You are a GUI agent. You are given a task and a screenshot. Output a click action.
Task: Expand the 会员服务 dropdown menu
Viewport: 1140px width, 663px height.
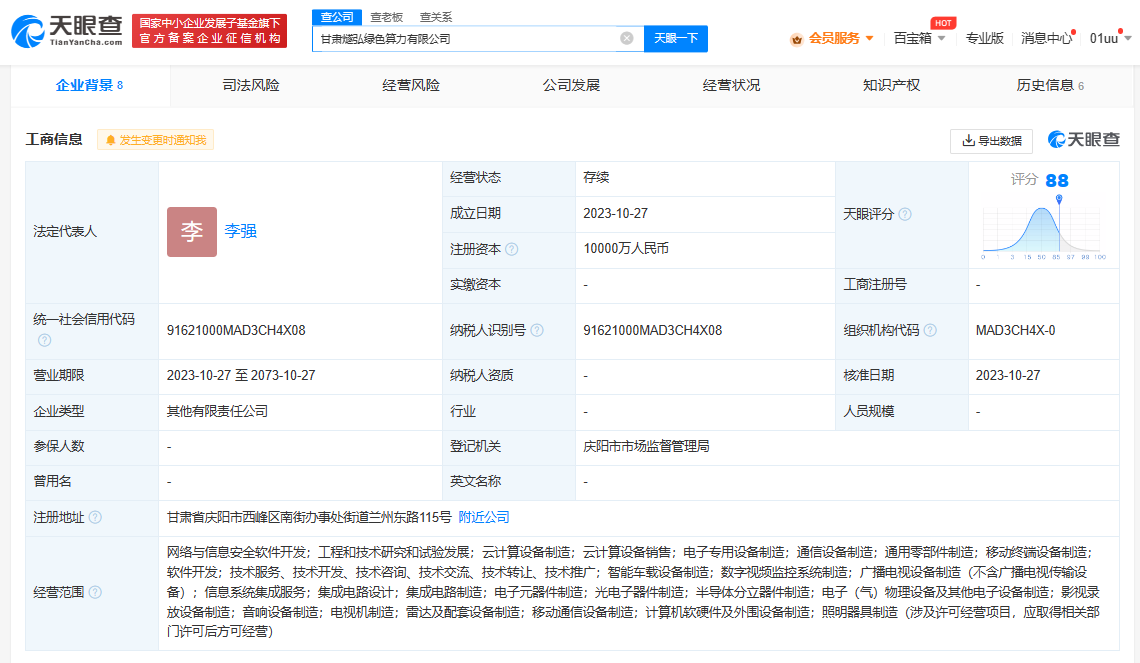click(834, 38)
